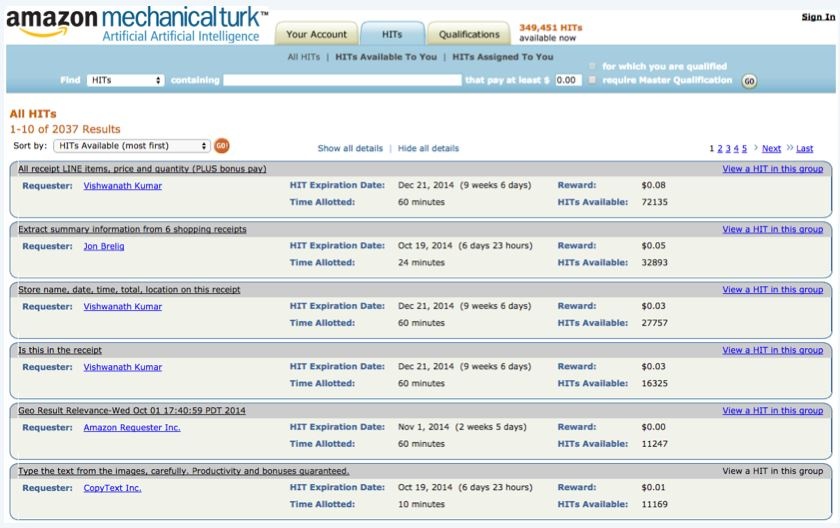840x528 pixels.
Task: View a HIT in 'Extract summary information' group
Action: click(x=772, y=229)
